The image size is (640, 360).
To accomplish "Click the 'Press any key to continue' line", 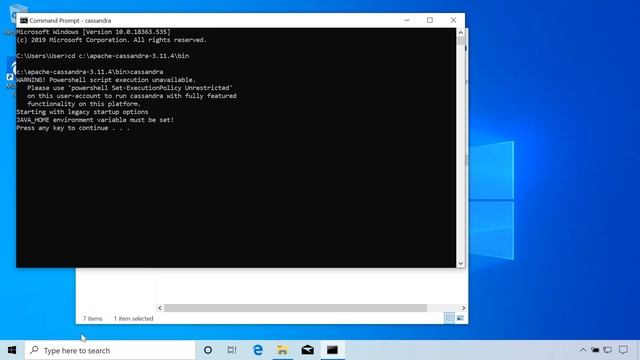I will [x=73, y=128].
